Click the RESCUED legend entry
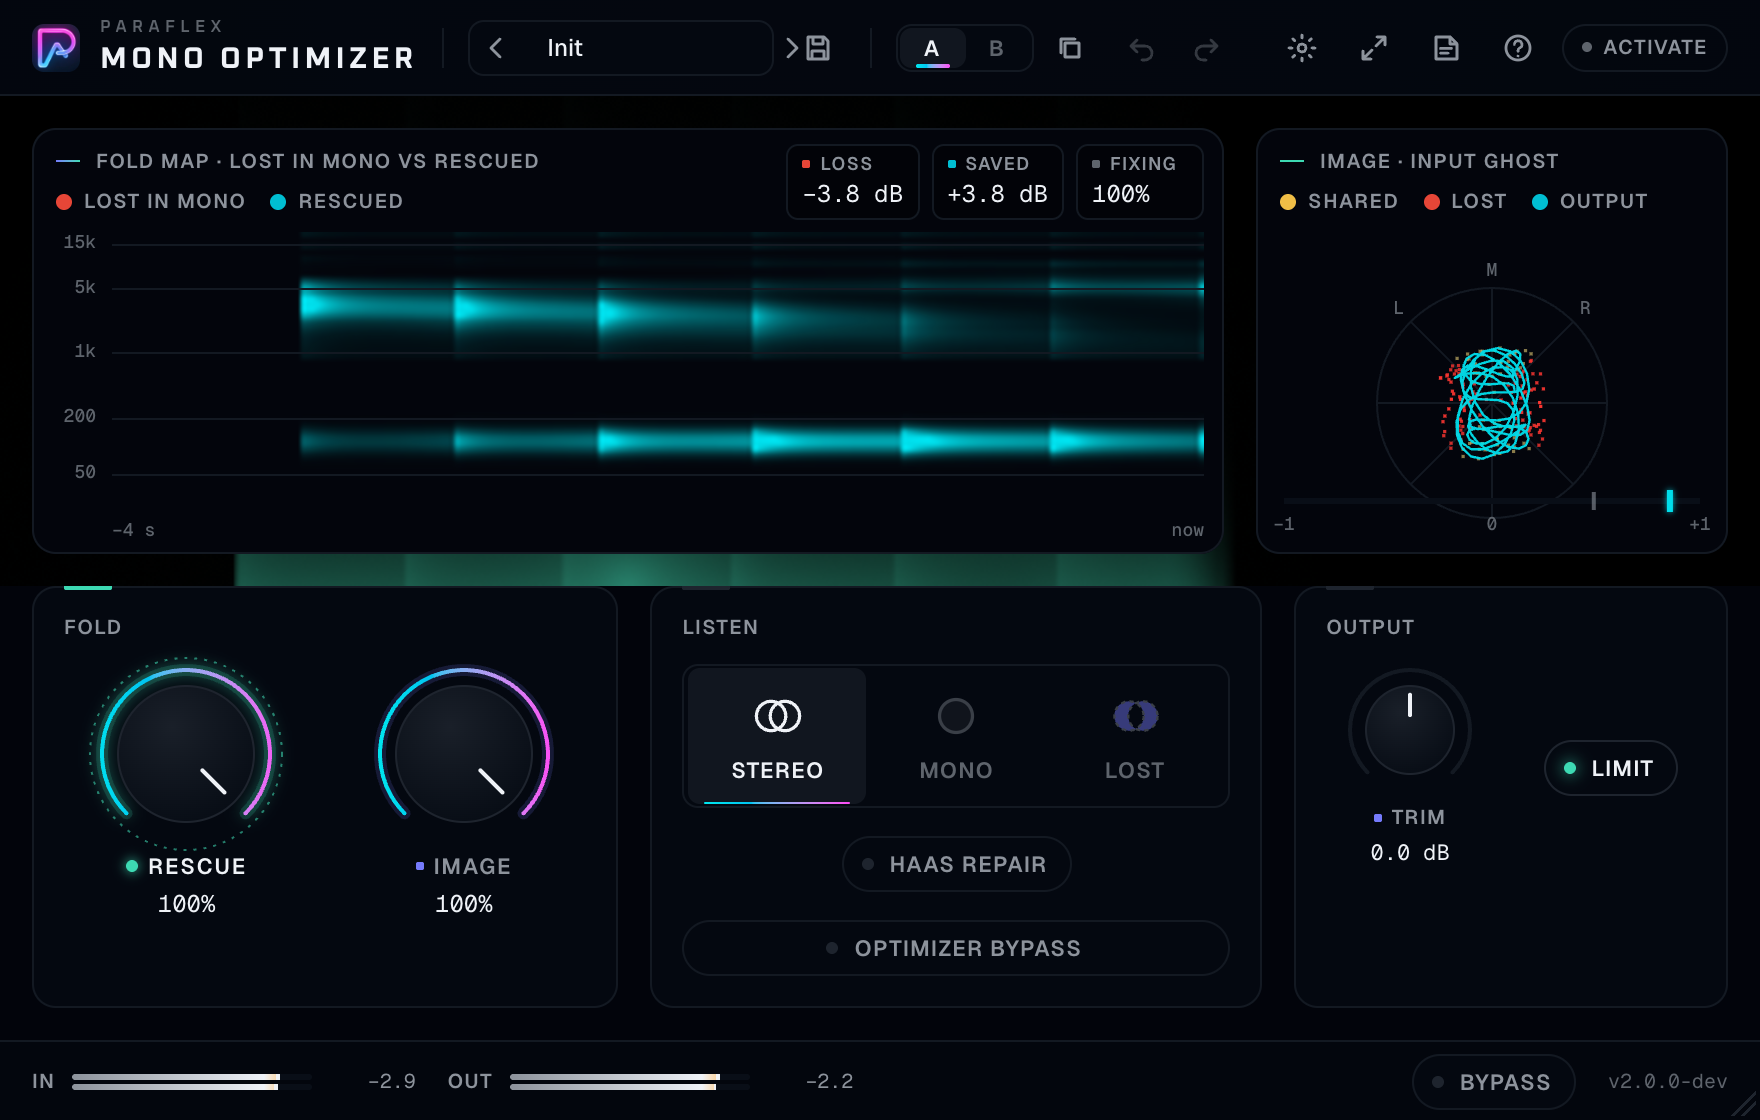This screenshot has width=1760, height=1120. [337, 201]
